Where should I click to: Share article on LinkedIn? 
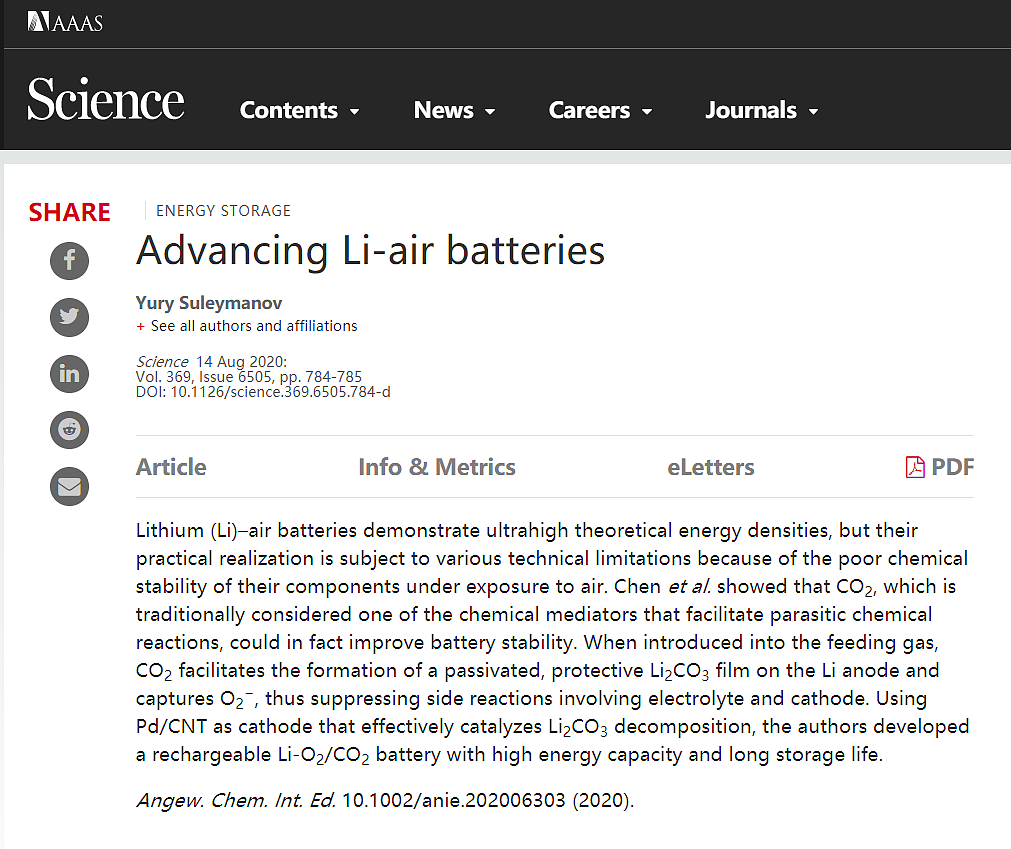tap(69, 374)
